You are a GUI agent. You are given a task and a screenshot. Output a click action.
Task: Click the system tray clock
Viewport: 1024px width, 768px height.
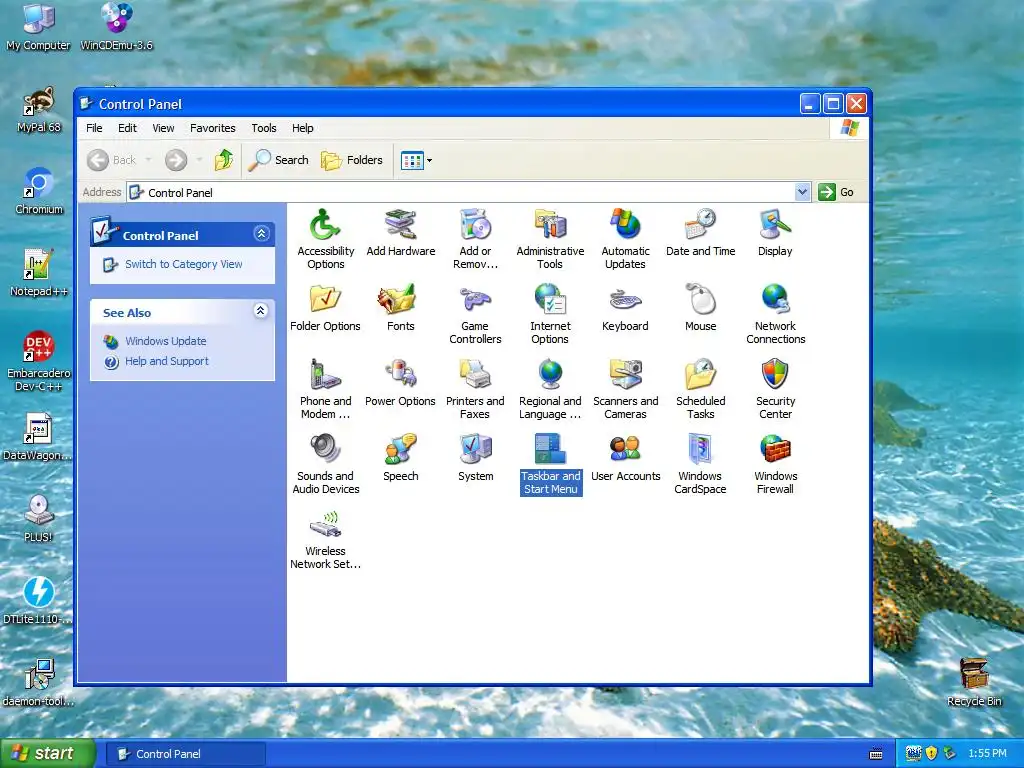(987, 753)
